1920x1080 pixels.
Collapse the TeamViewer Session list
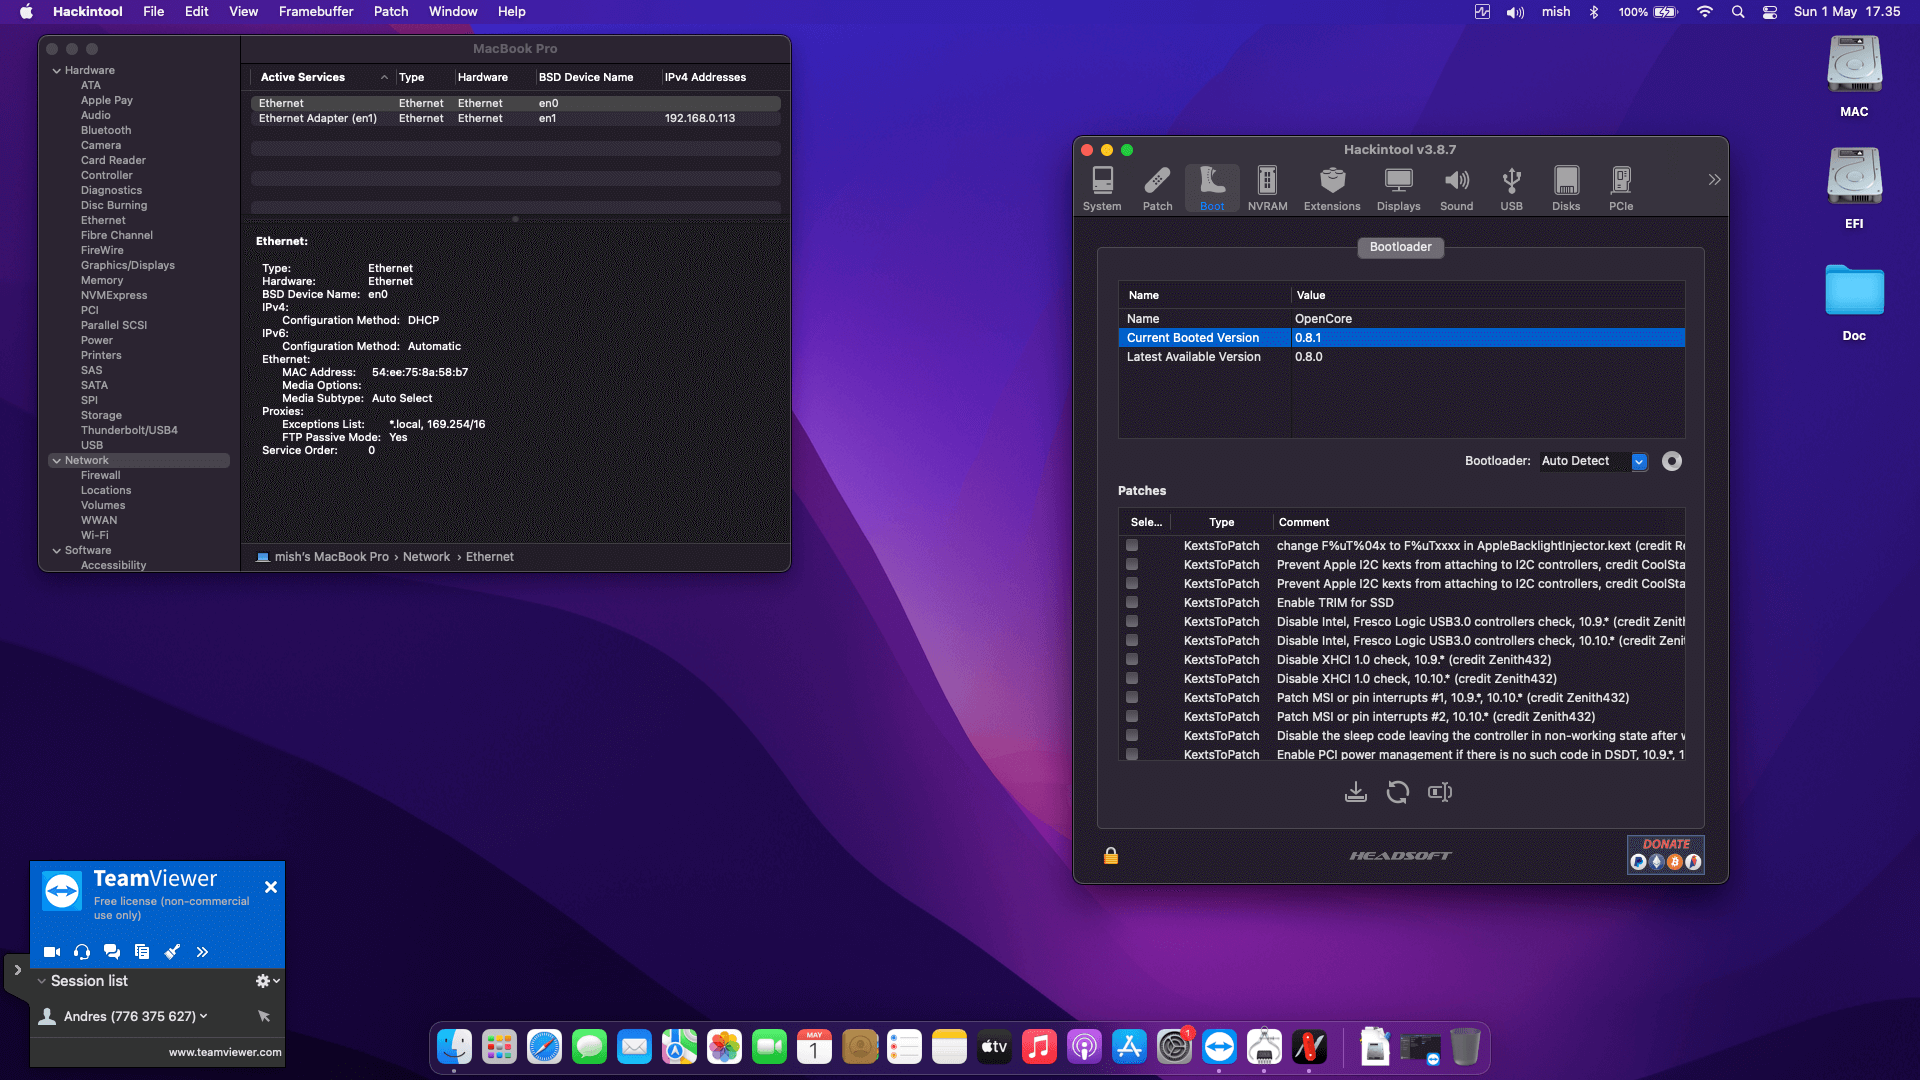(x=42, y=981)
